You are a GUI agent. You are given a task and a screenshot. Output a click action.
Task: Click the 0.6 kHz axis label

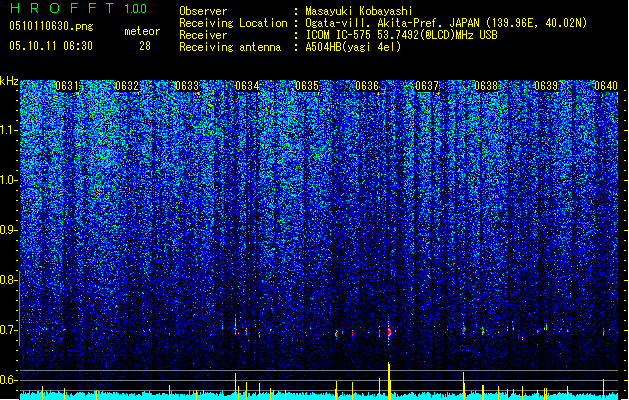point(7,380)
